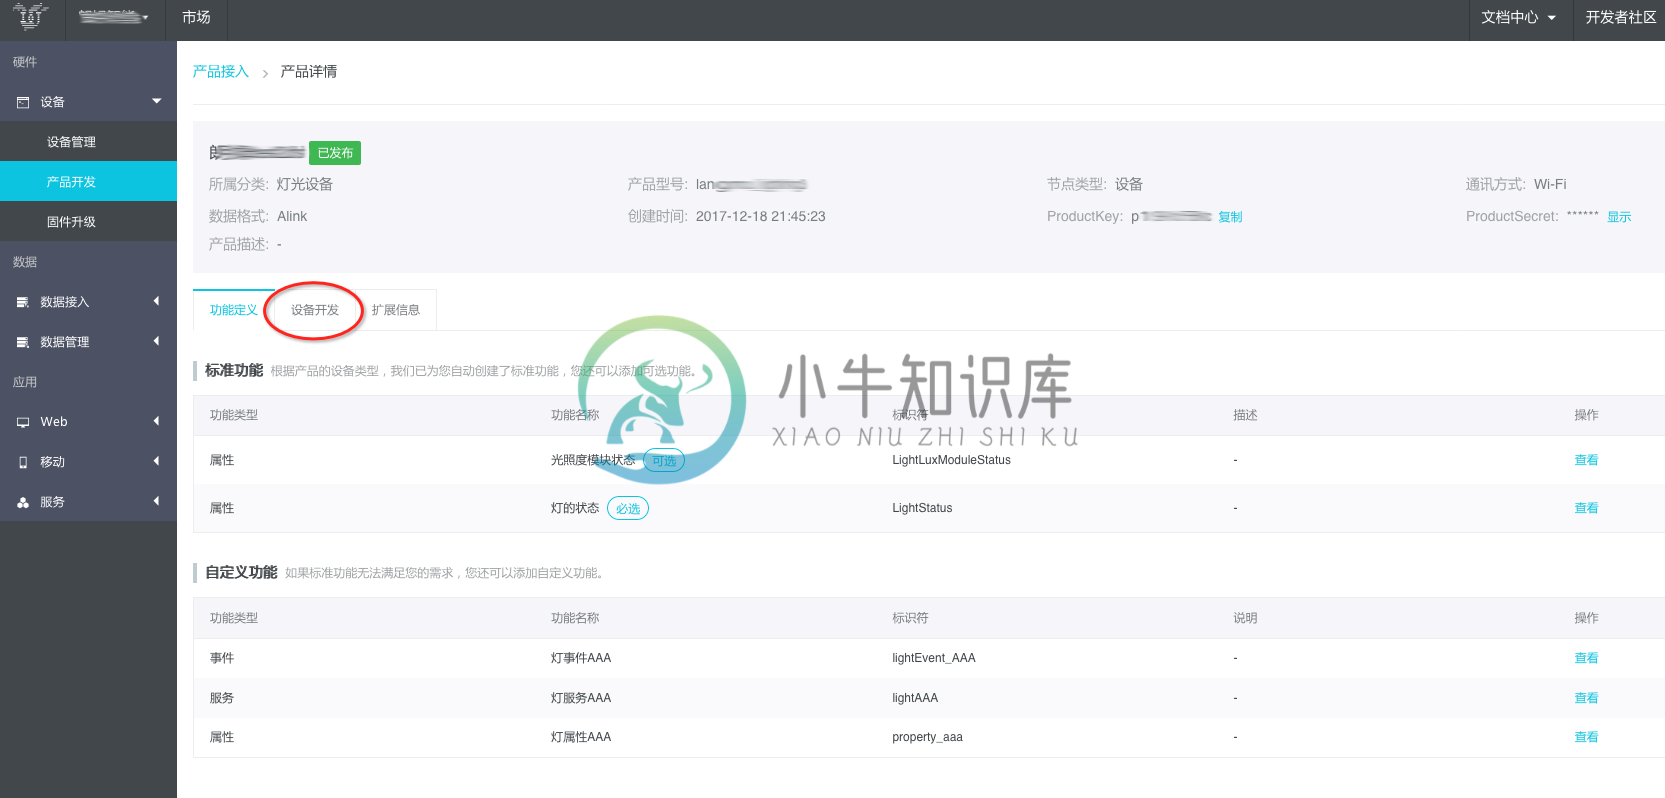Click the property_aaa identifier
Screen dimensions: 1665x798
click(x=927, y=737)
